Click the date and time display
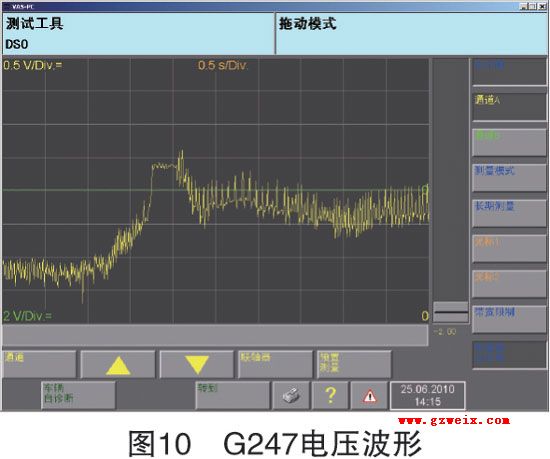The height and width of the screenshot is (459, 550). point(428,396)
